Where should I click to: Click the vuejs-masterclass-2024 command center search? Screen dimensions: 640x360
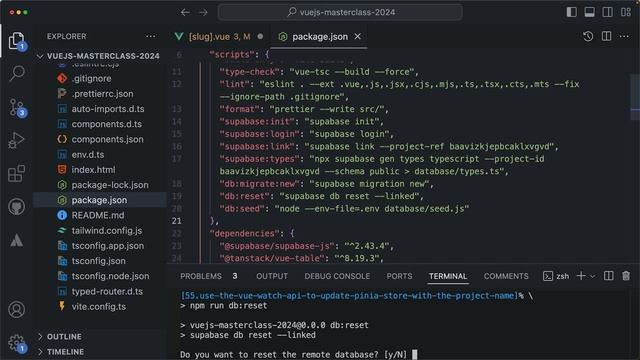[340, 12]
